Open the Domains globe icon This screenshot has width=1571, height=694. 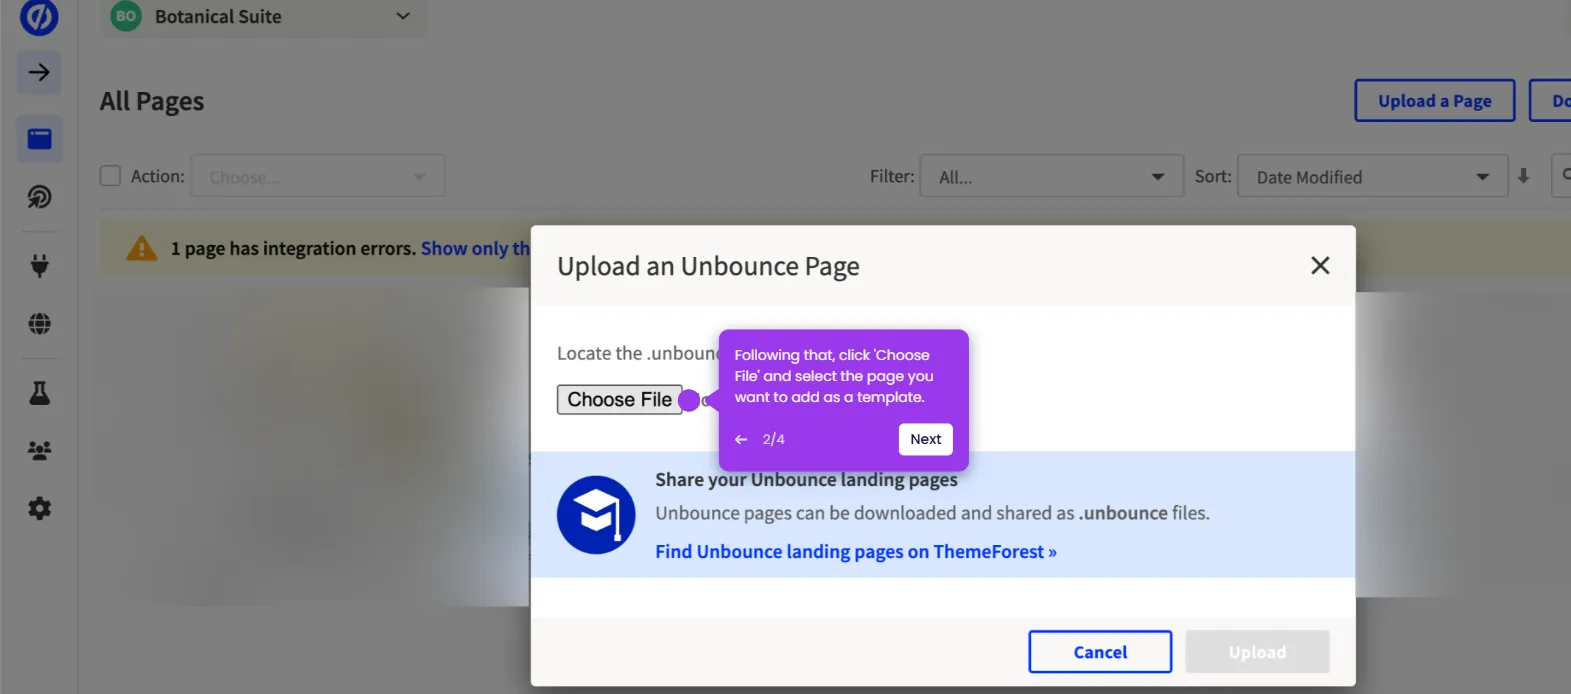tap(39, 323)
